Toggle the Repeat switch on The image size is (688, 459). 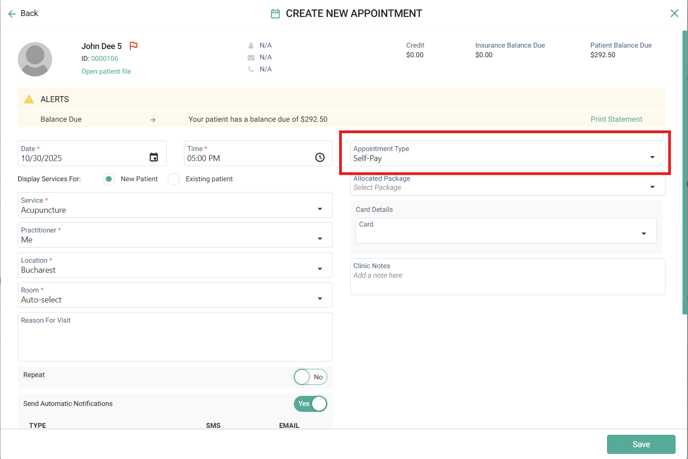click(310, 377)
